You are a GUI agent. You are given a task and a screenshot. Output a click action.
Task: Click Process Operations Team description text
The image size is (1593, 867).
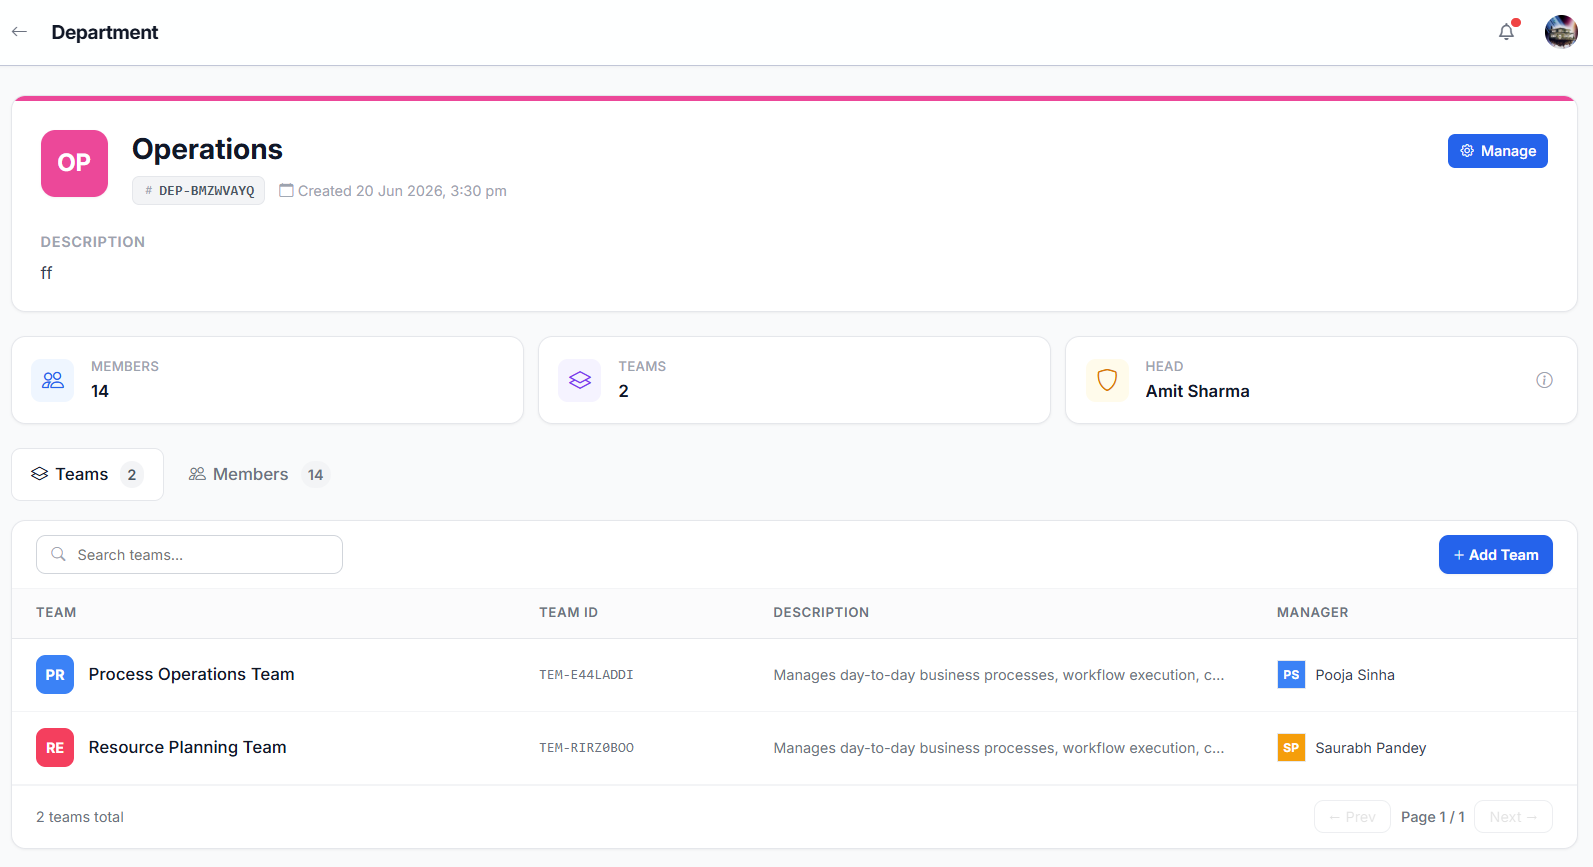tap(998, 675)
